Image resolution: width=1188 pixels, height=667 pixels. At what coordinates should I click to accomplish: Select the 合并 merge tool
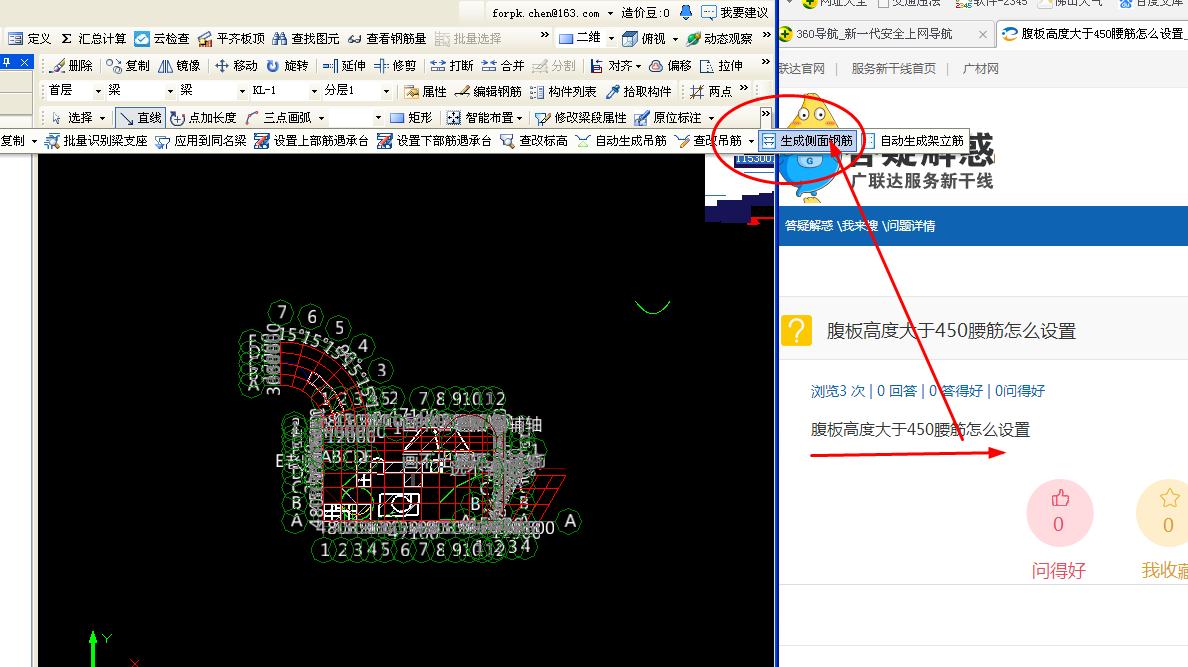502,66
